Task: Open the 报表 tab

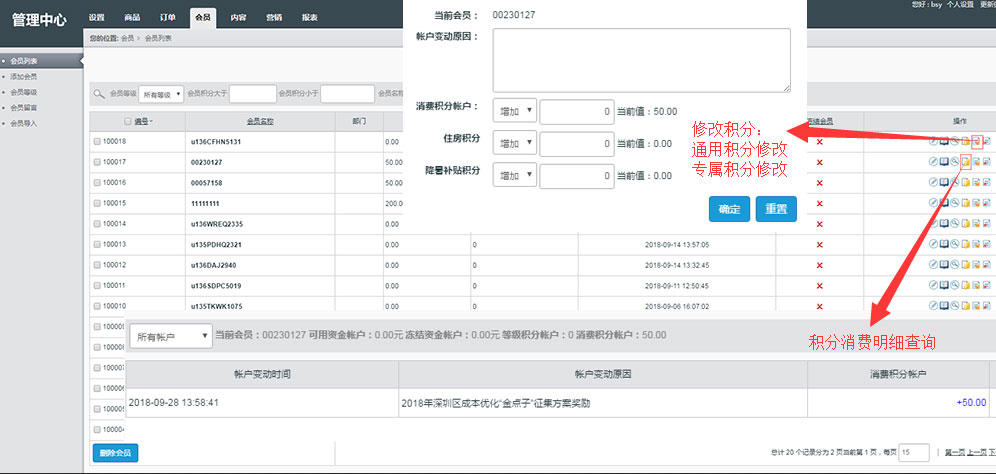Action: coord(309,17)
